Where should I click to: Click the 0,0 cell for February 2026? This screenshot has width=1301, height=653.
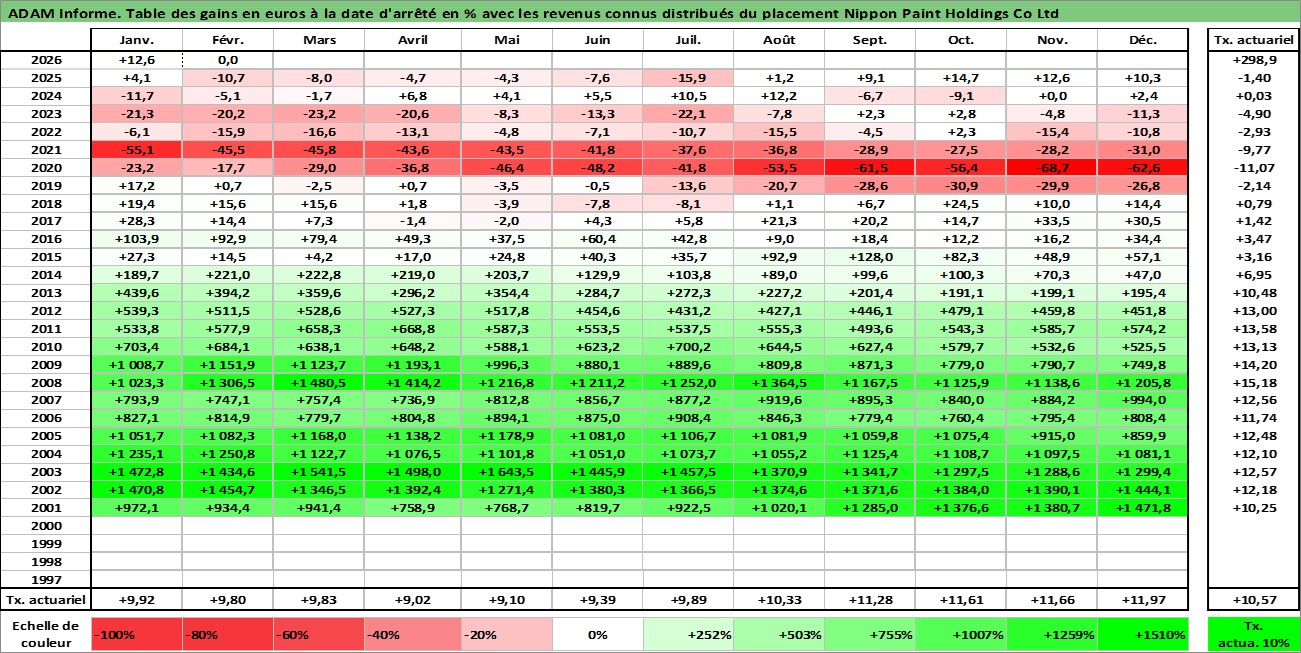[227, 60]
